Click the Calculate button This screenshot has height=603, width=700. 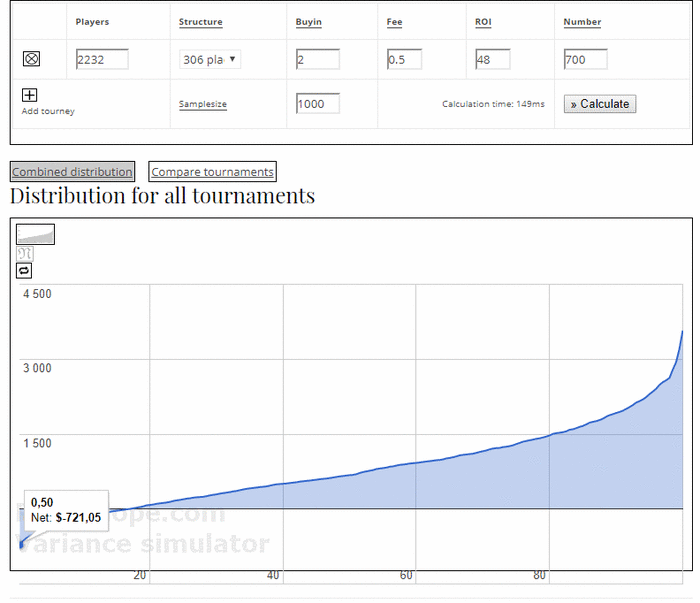pos(600,104)
